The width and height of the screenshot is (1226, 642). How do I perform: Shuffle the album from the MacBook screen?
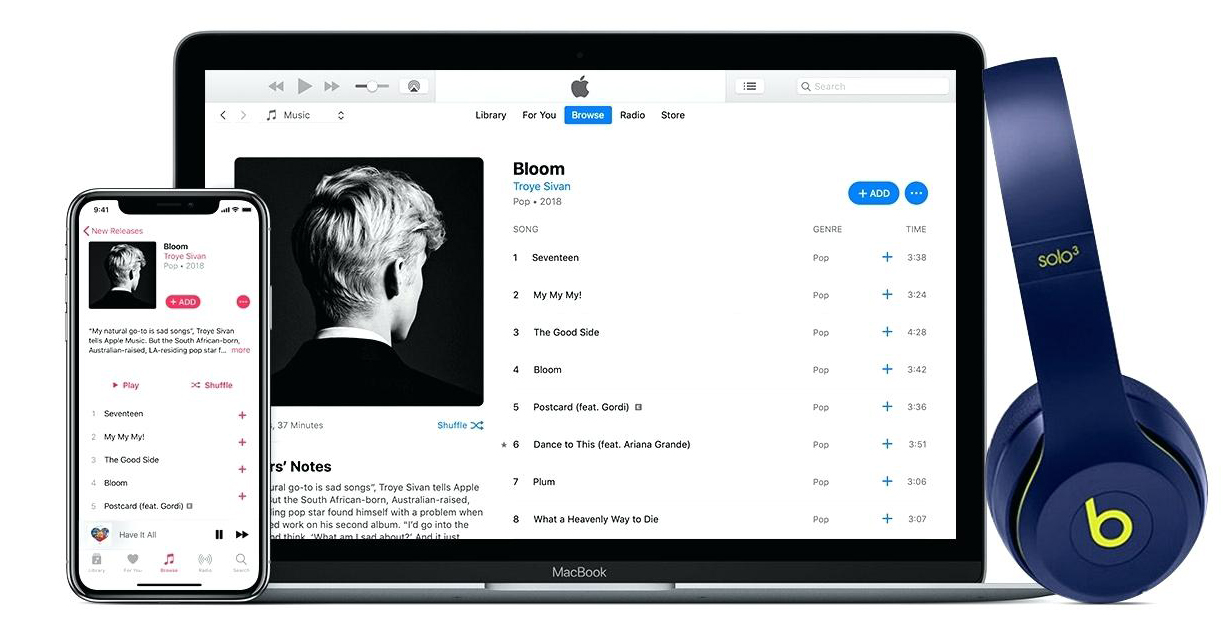[460, 426]
